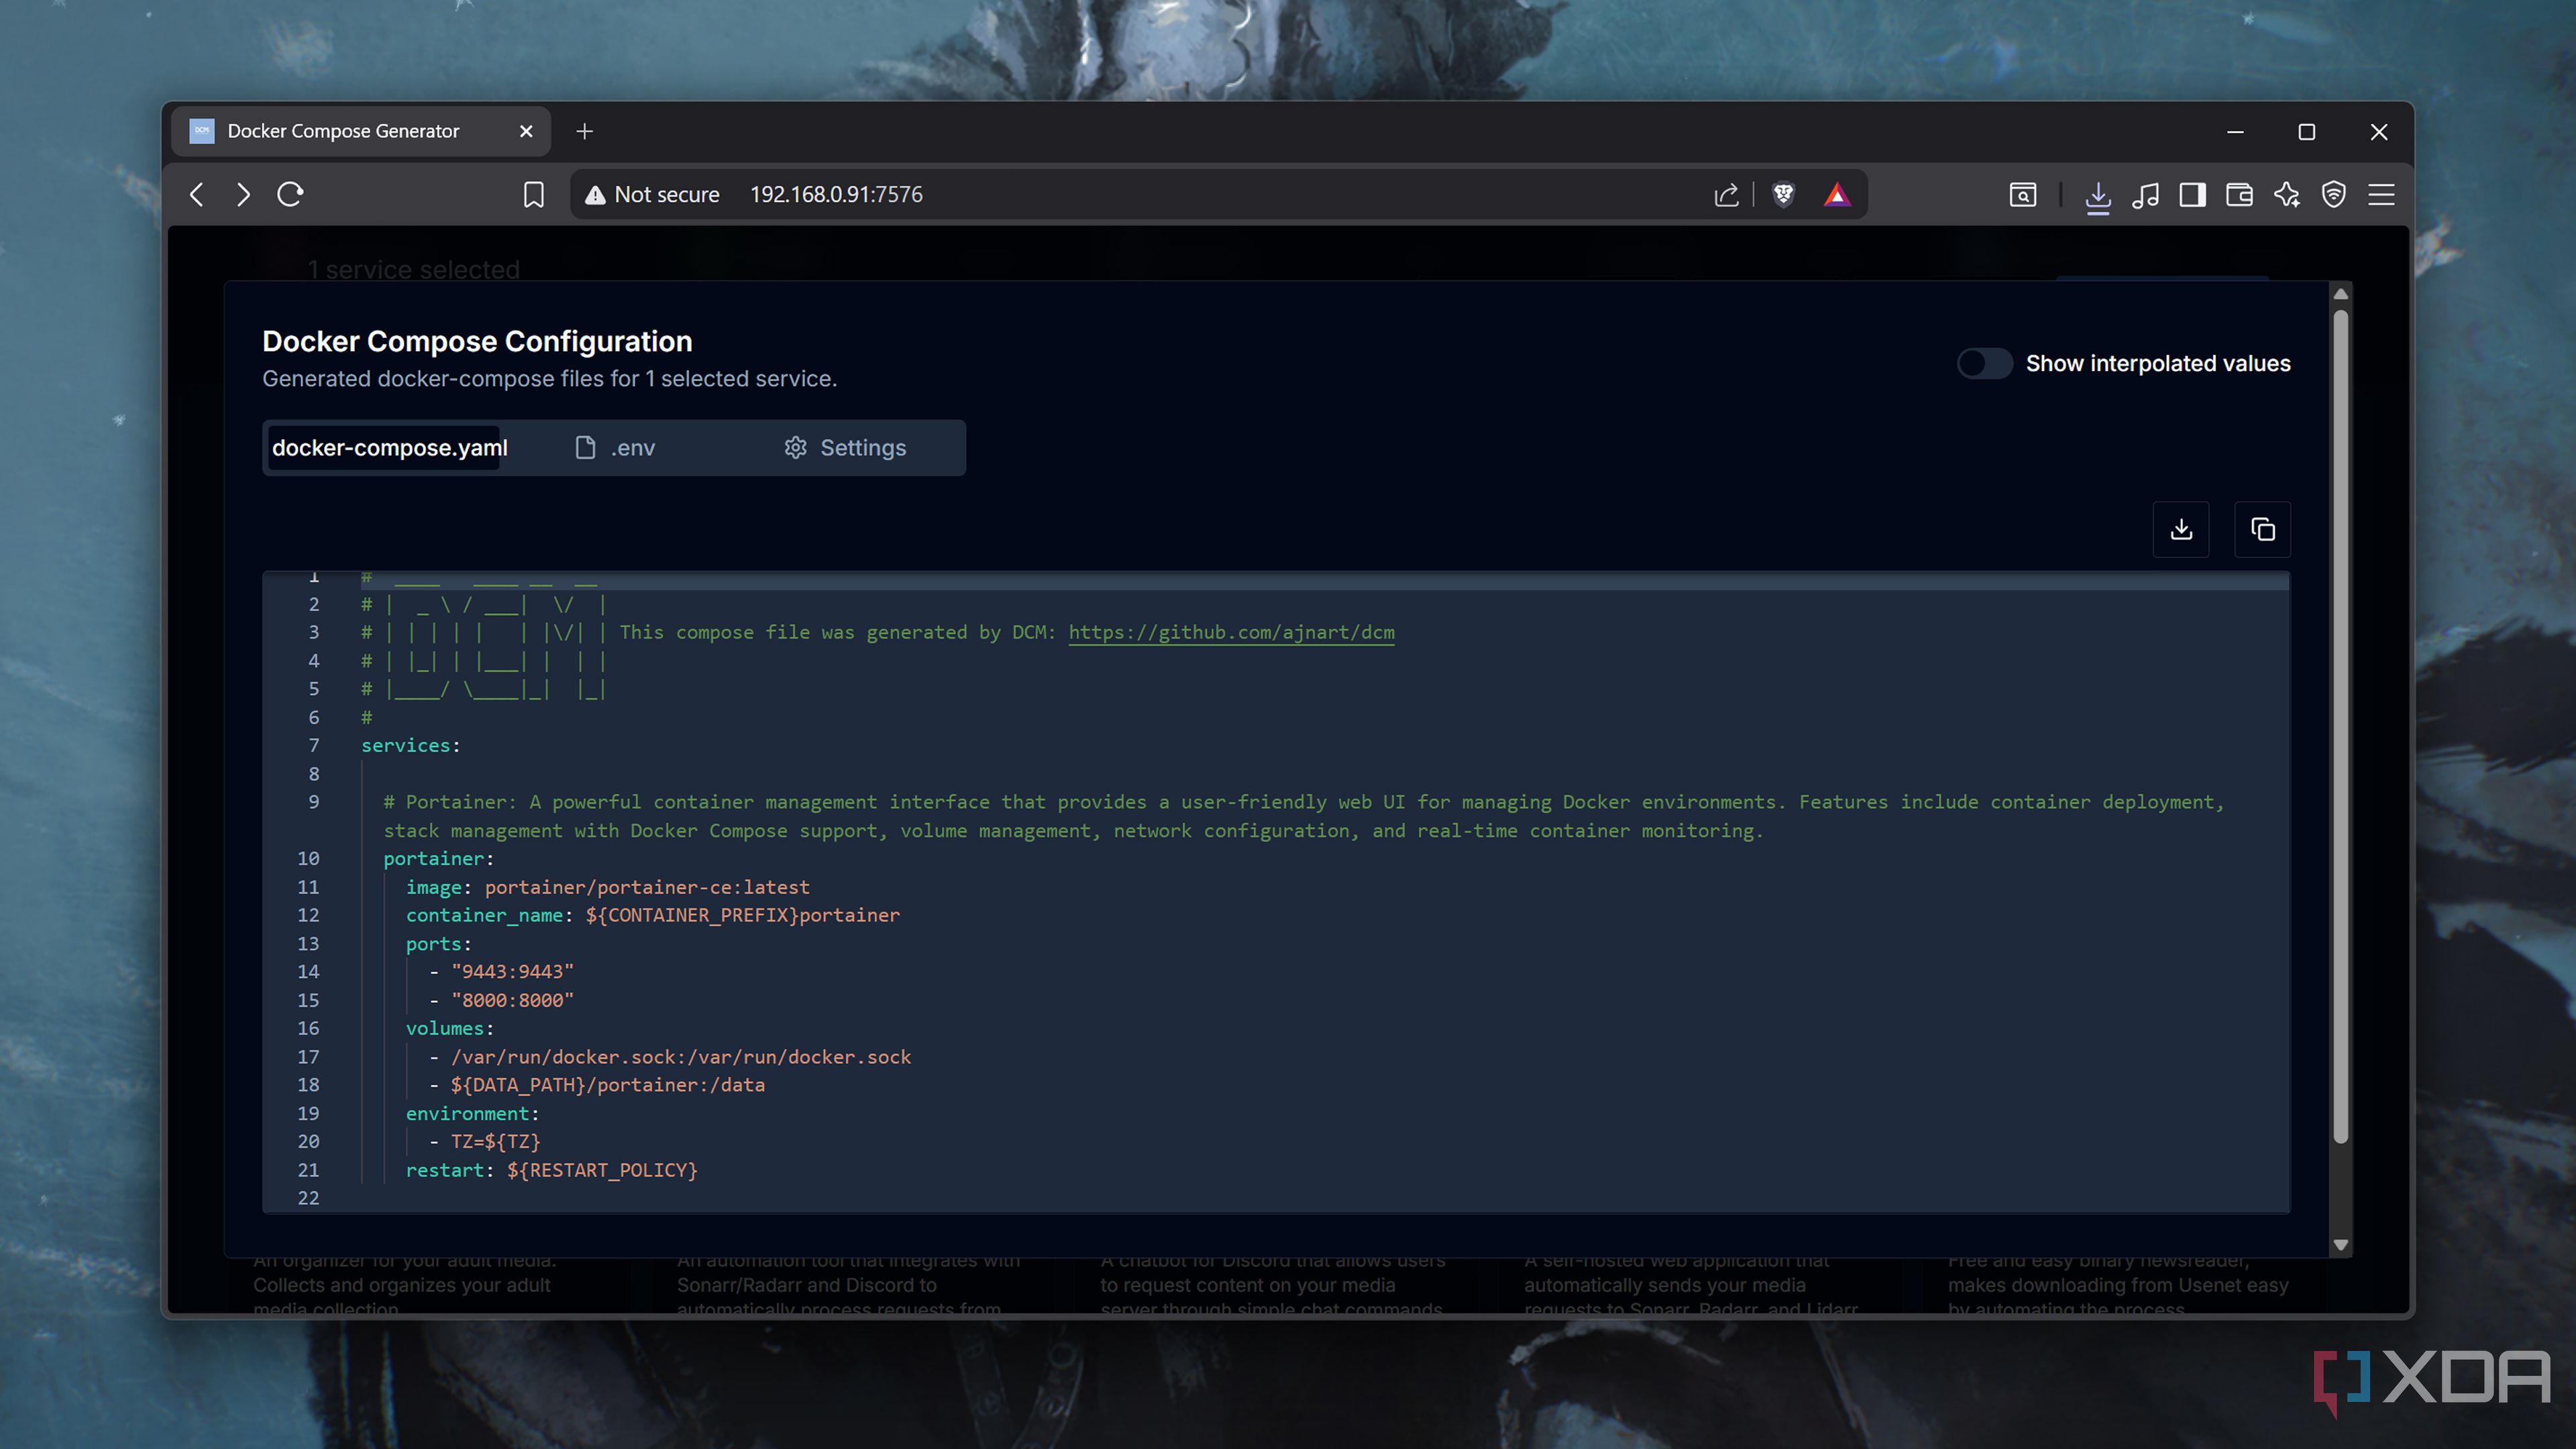Open the .env tab

coord(615,448)
